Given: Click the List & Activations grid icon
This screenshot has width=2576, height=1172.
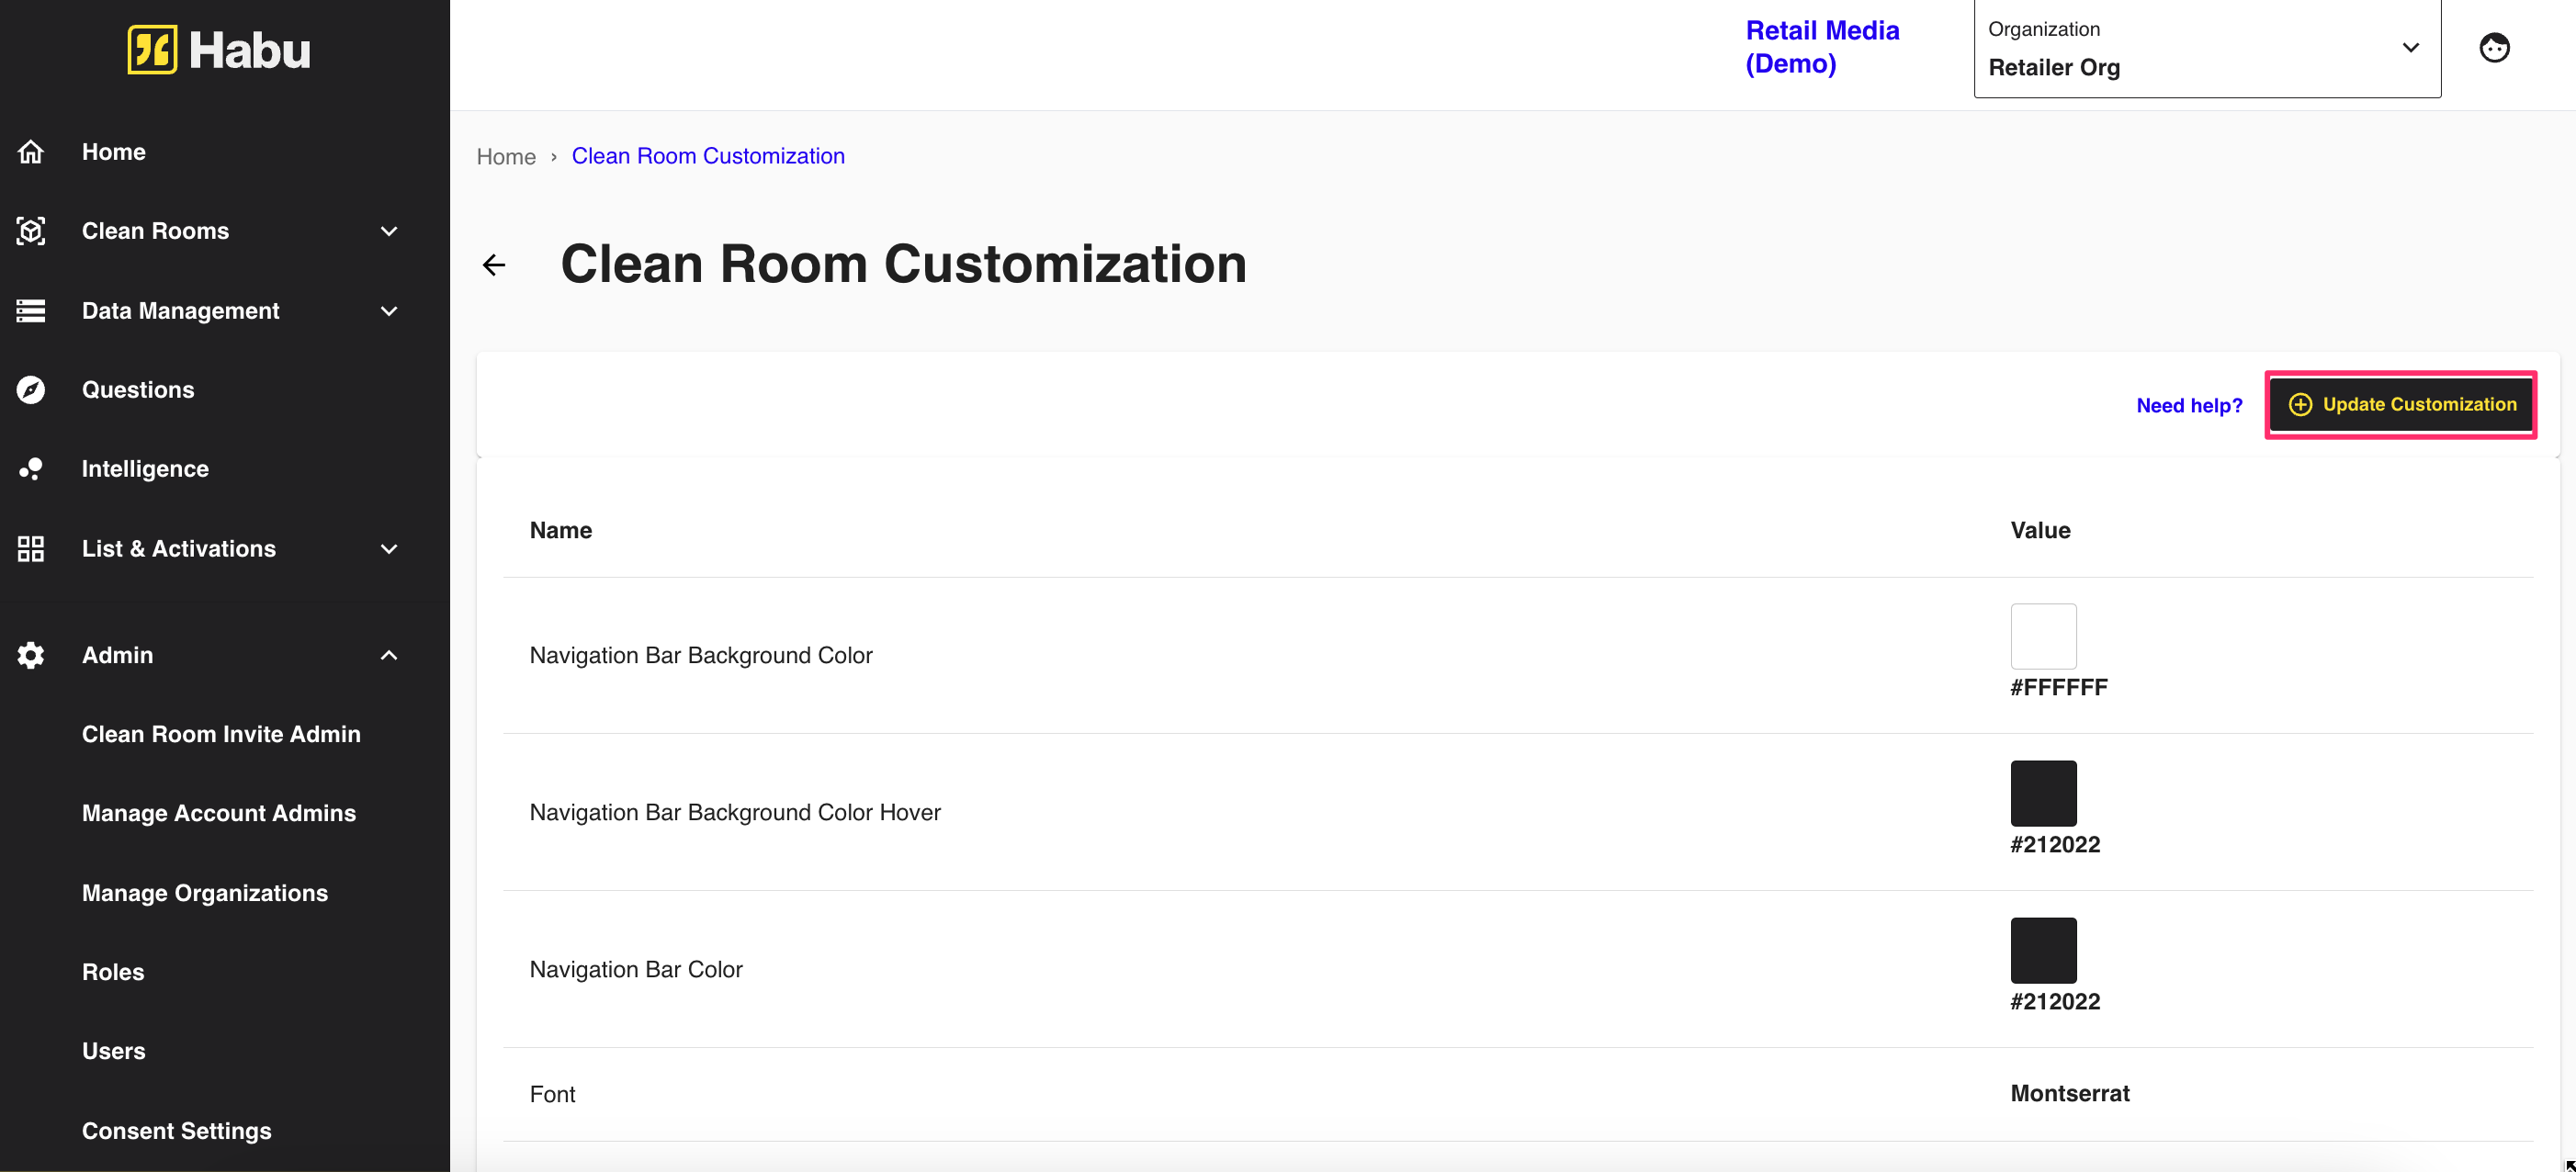Looking at the screenshot, I should click(x=31, y=549).
